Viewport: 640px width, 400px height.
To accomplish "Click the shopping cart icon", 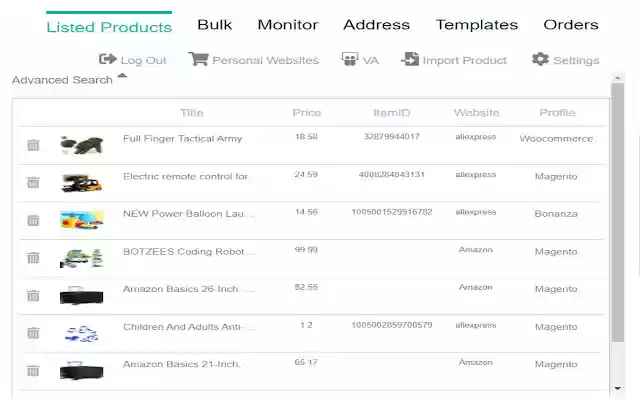I will coord(198,59).
